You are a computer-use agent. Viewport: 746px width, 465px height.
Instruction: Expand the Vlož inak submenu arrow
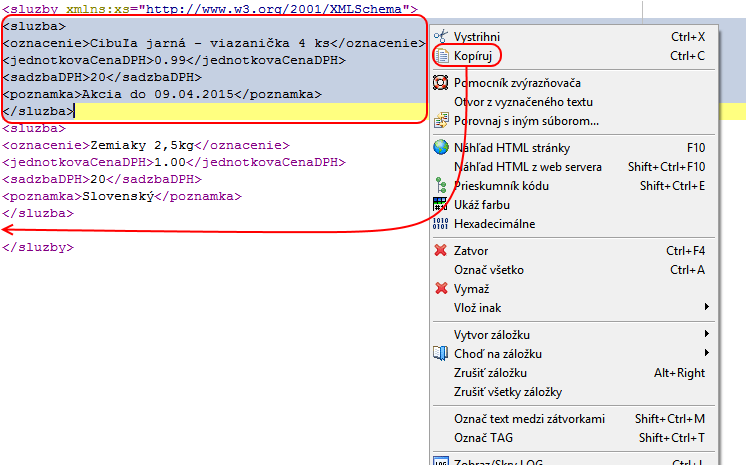[x=707, y=307]
